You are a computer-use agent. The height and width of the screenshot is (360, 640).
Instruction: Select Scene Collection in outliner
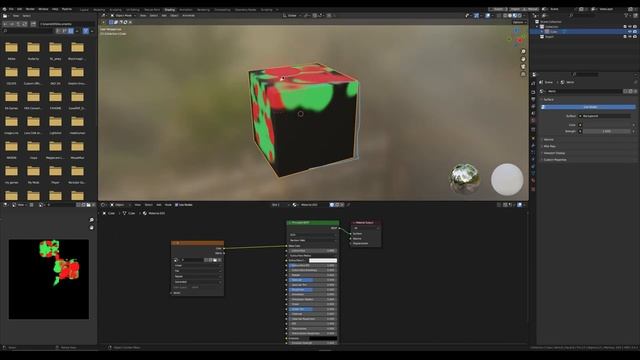tap(551, 22)
